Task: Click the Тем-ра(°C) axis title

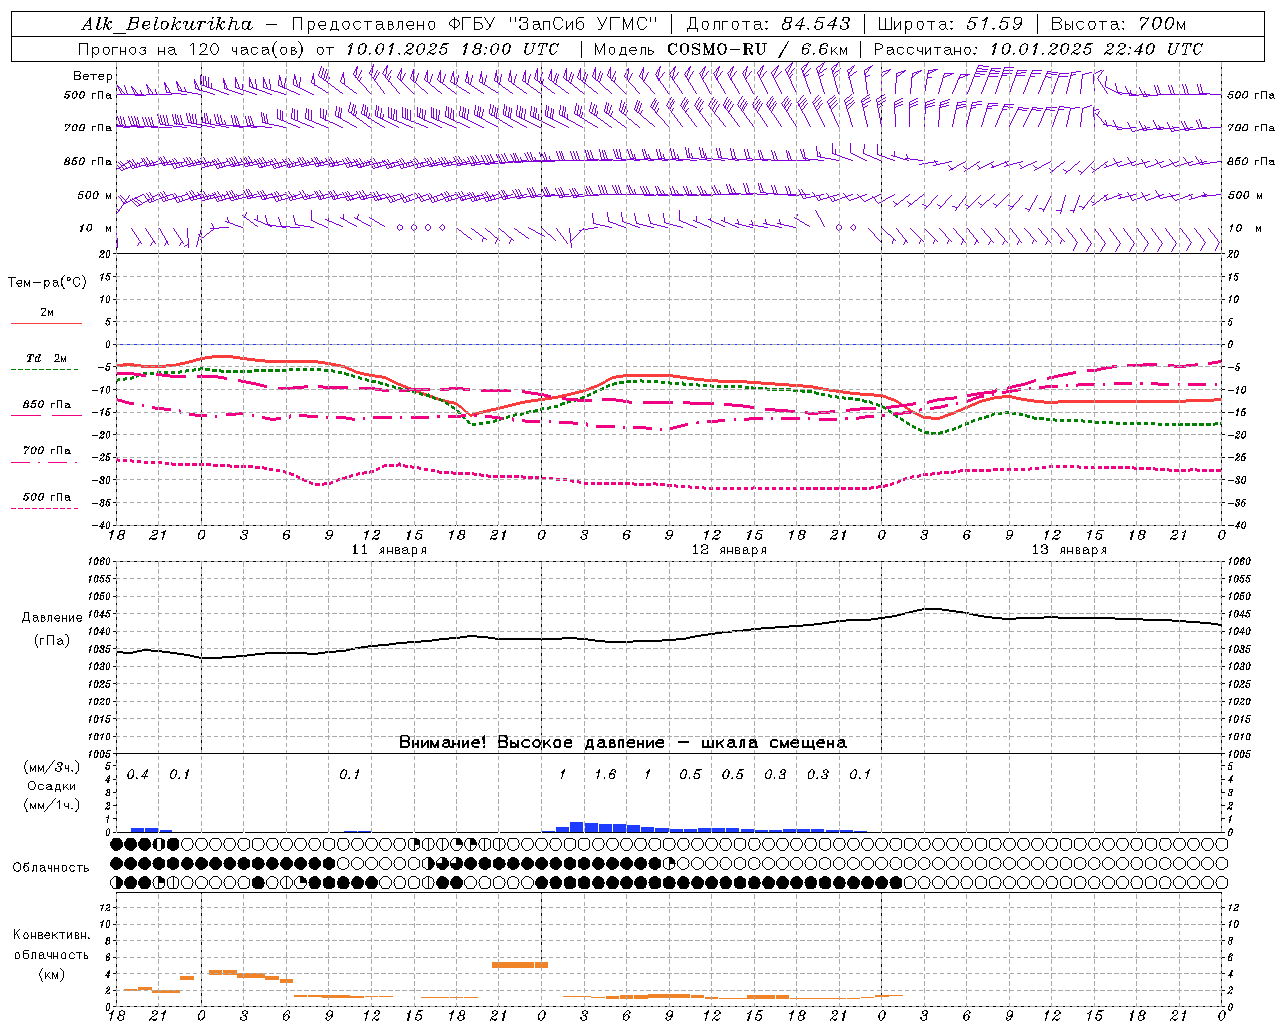Action: click(47, 283)
